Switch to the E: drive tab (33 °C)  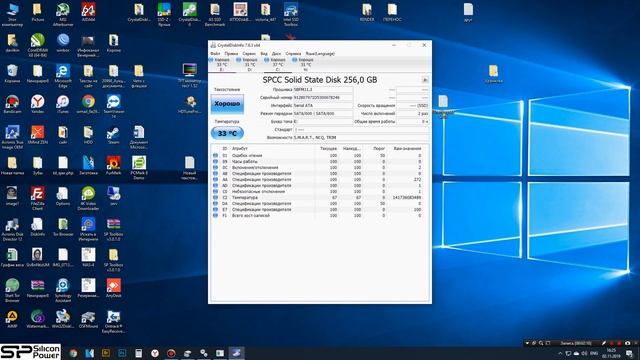pos(222,65)
